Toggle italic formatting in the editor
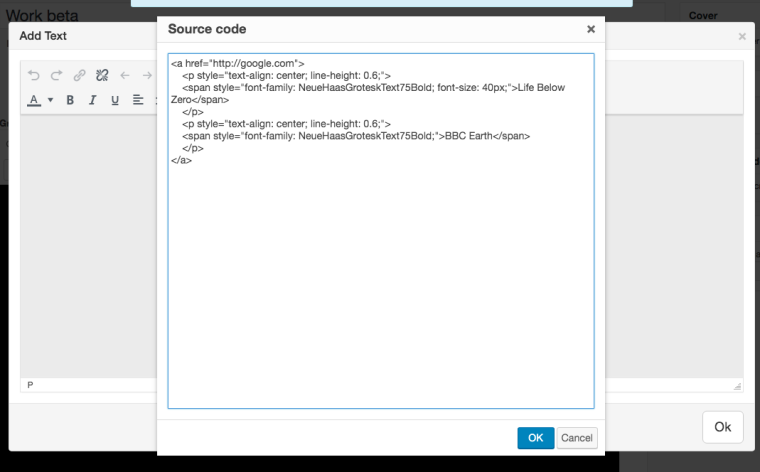Image resolution: width=760 pixels, height=472 pixels. [92, 100]
